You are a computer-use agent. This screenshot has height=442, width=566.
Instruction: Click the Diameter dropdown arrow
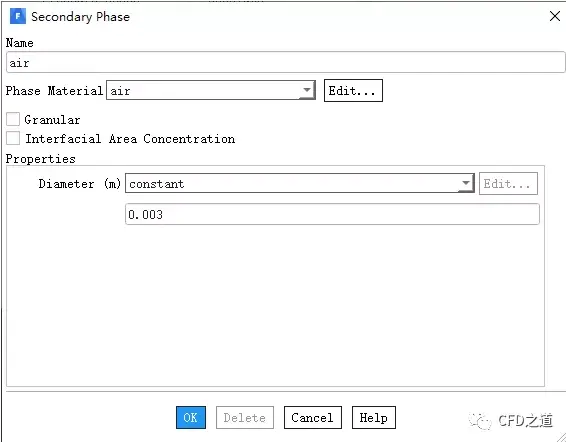coord(466,183)
